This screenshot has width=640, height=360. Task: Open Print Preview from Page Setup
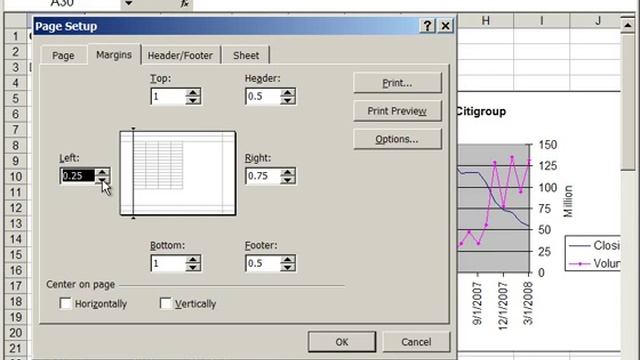(x=397, y=111)
